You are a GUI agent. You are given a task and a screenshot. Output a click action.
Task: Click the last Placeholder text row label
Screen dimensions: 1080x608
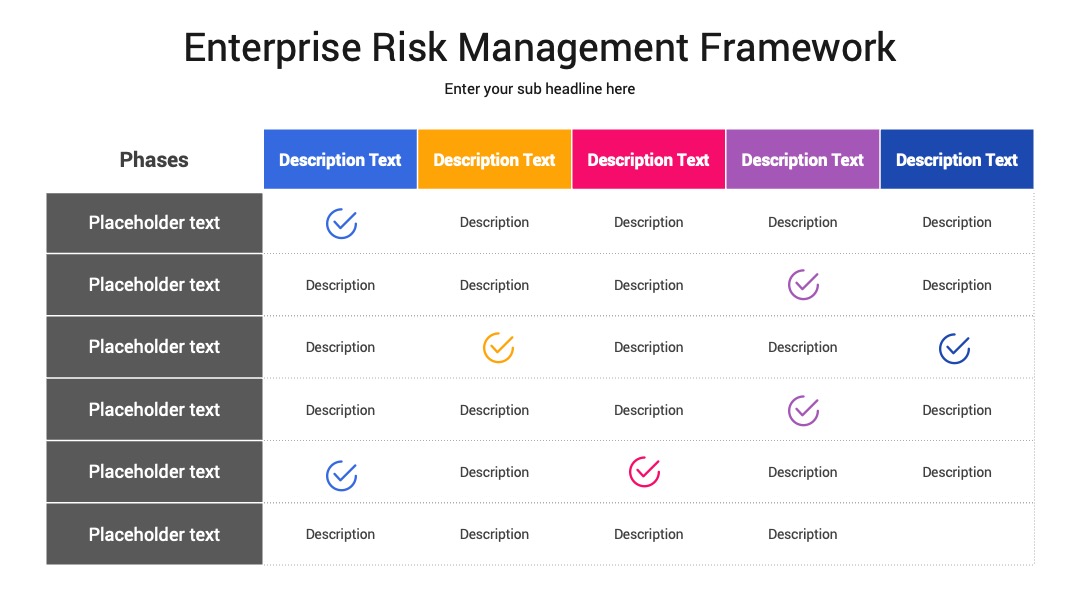tap(154, 534)
